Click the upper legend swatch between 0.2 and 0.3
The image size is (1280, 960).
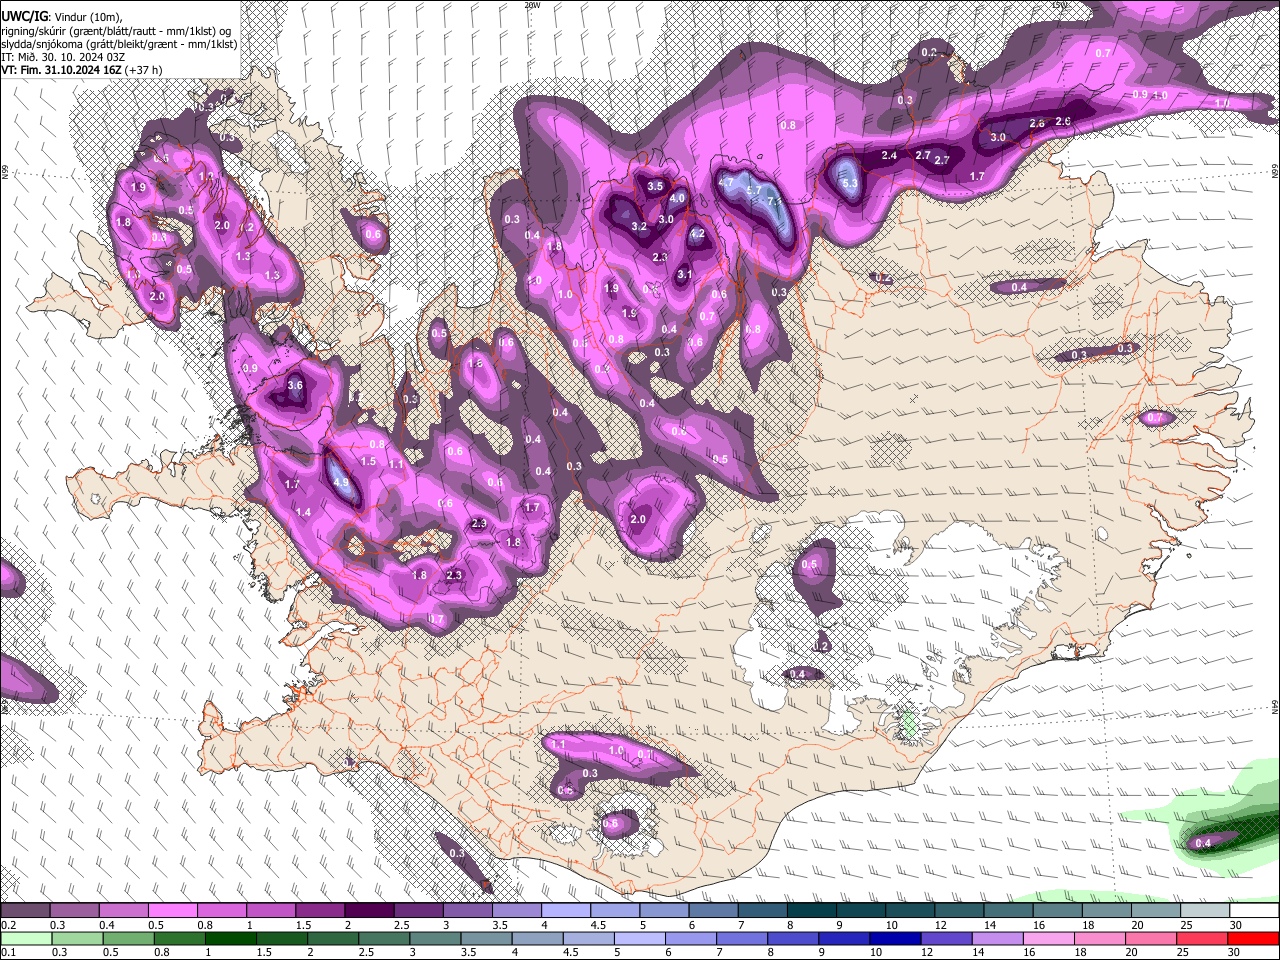pyautogui.click(x=25, y=911)
